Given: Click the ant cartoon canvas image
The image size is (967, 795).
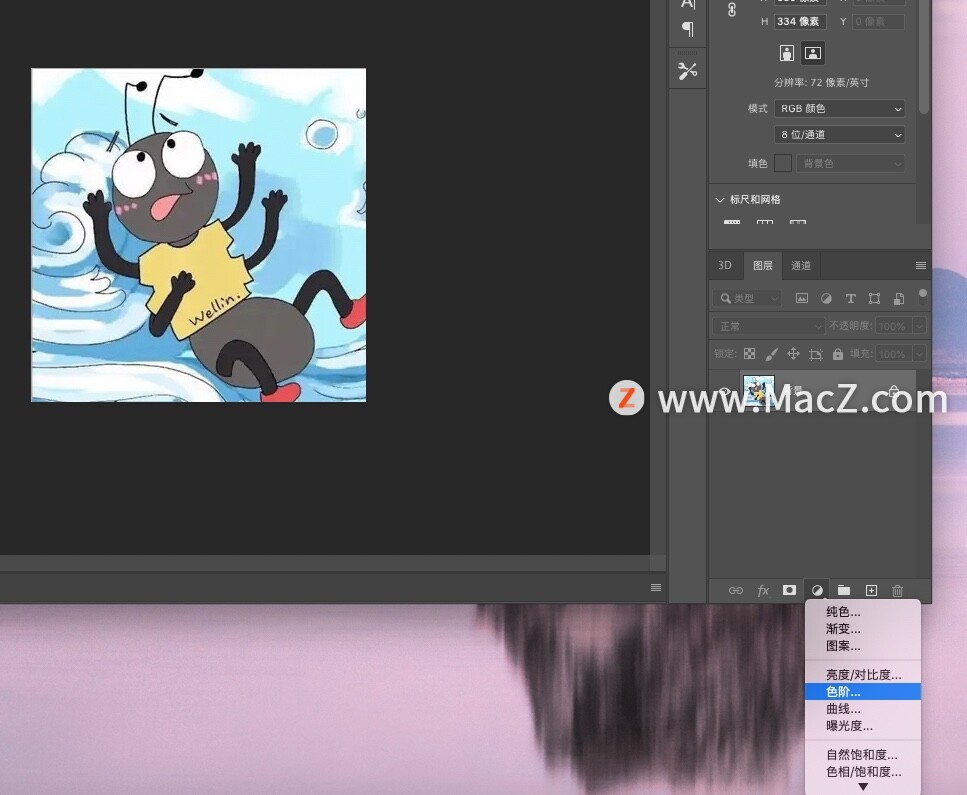Looking at the screenshot, I should [199, 235].
